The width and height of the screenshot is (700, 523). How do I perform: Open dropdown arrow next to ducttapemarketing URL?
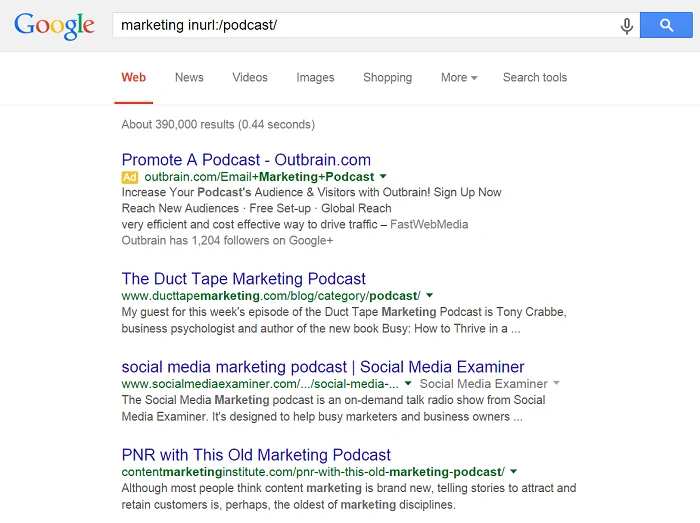429,295
